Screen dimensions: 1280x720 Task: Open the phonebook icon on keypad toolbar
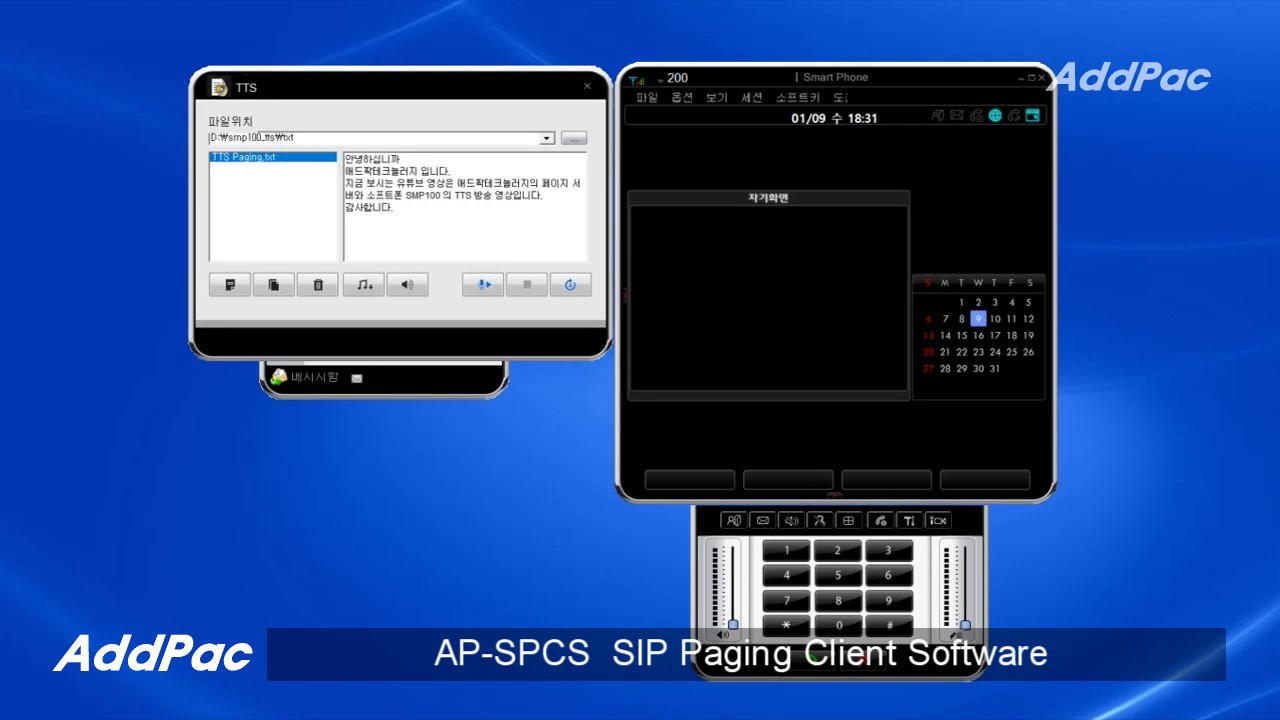tap(734, 520)
